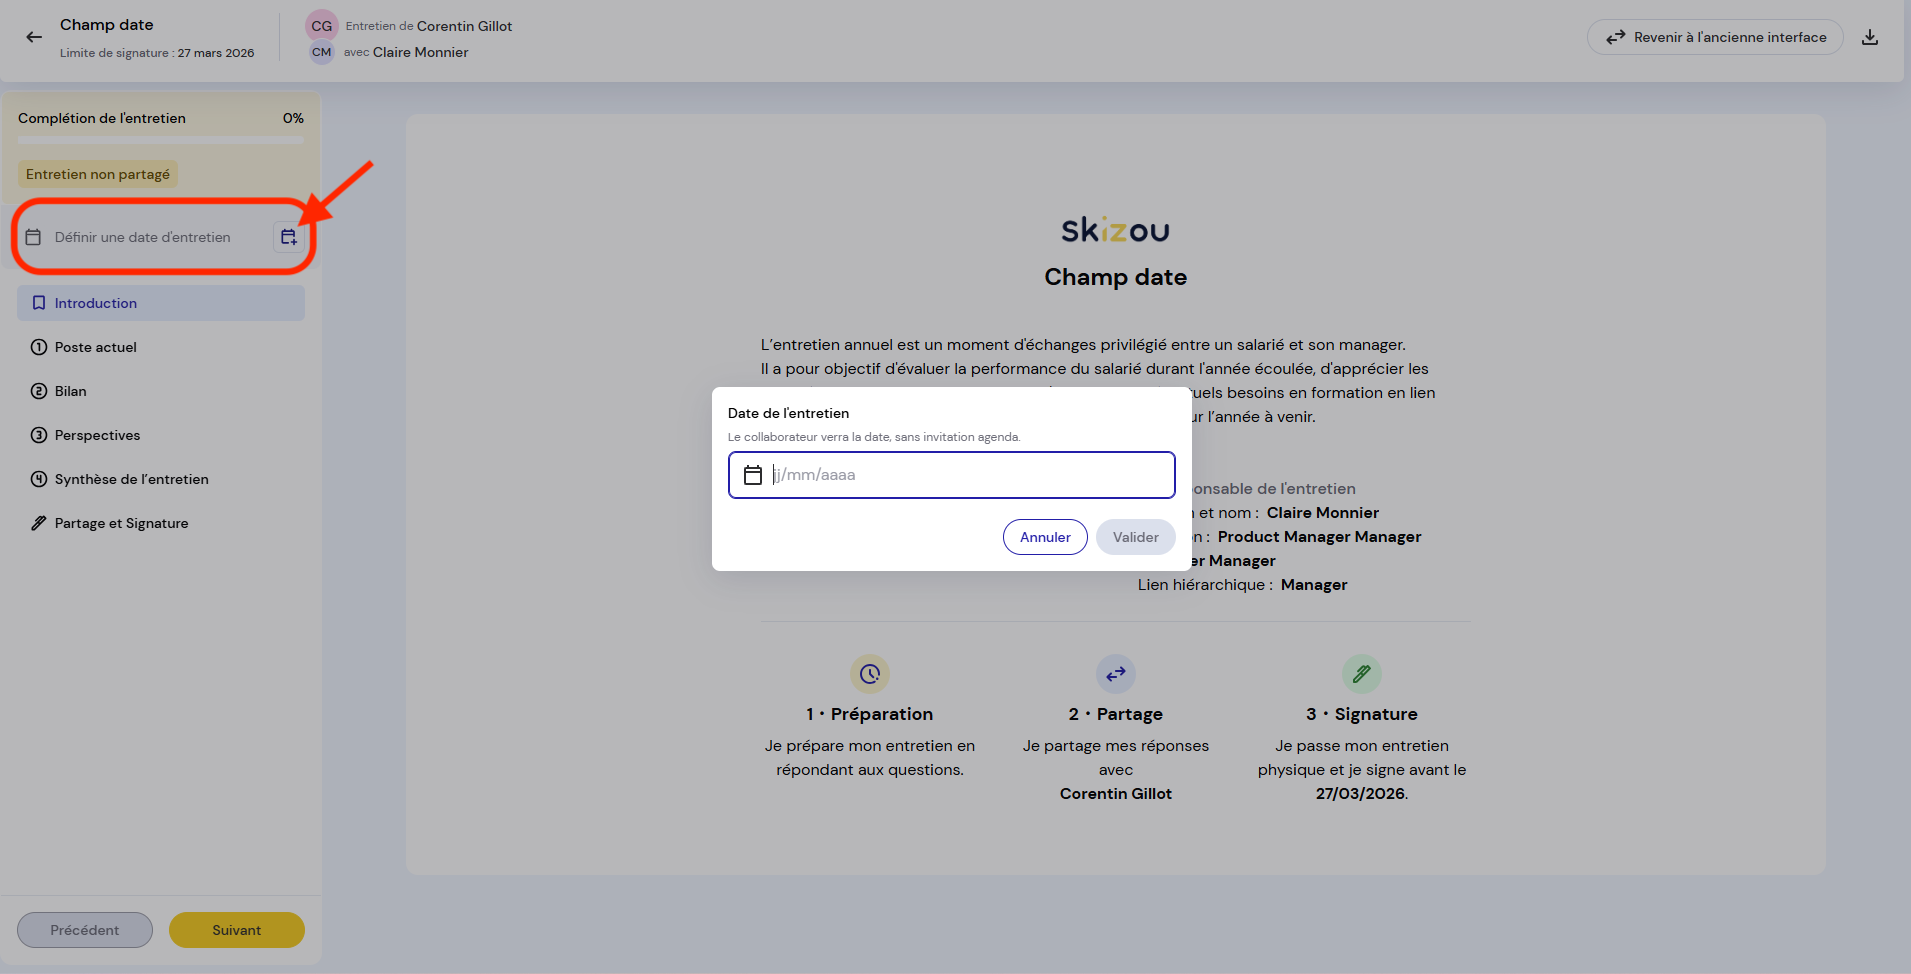Click the Suivant button
Image resolution: width=1911 pixels, height=974 pixels.
(x=236, y=930)
